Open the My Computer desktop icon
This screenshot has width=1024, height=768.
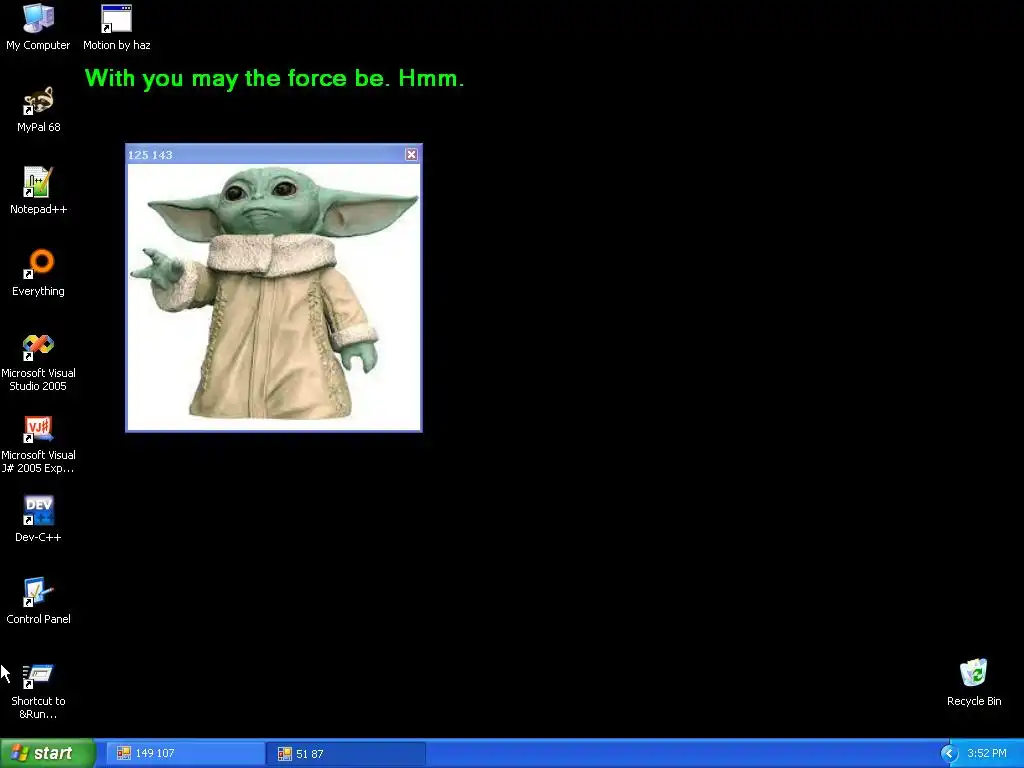(38, 27)
